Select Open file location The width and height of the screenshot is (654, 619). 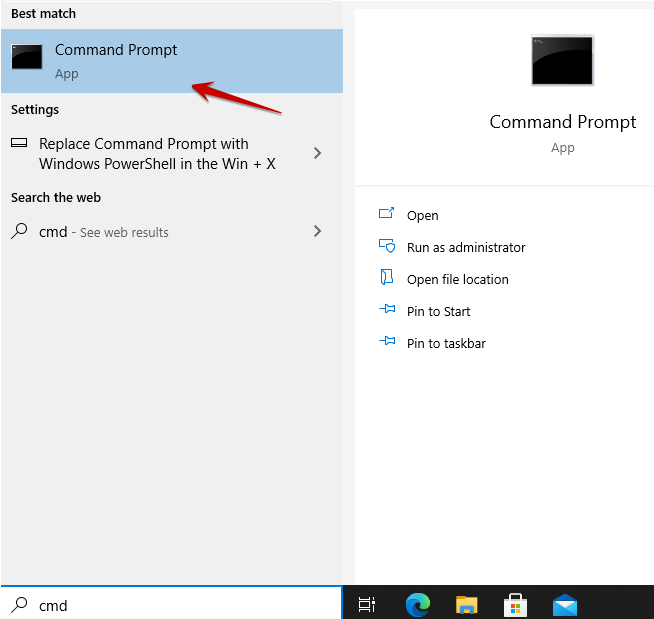pos(457,279)
